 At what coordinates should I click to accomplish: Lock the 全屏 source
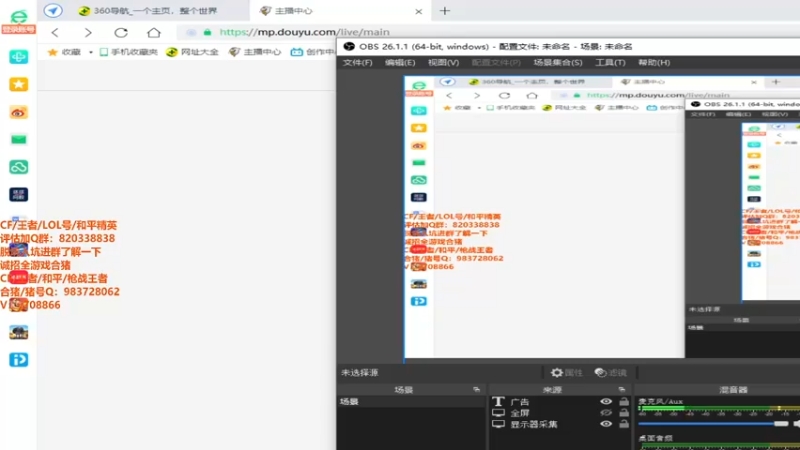[623, 413]
